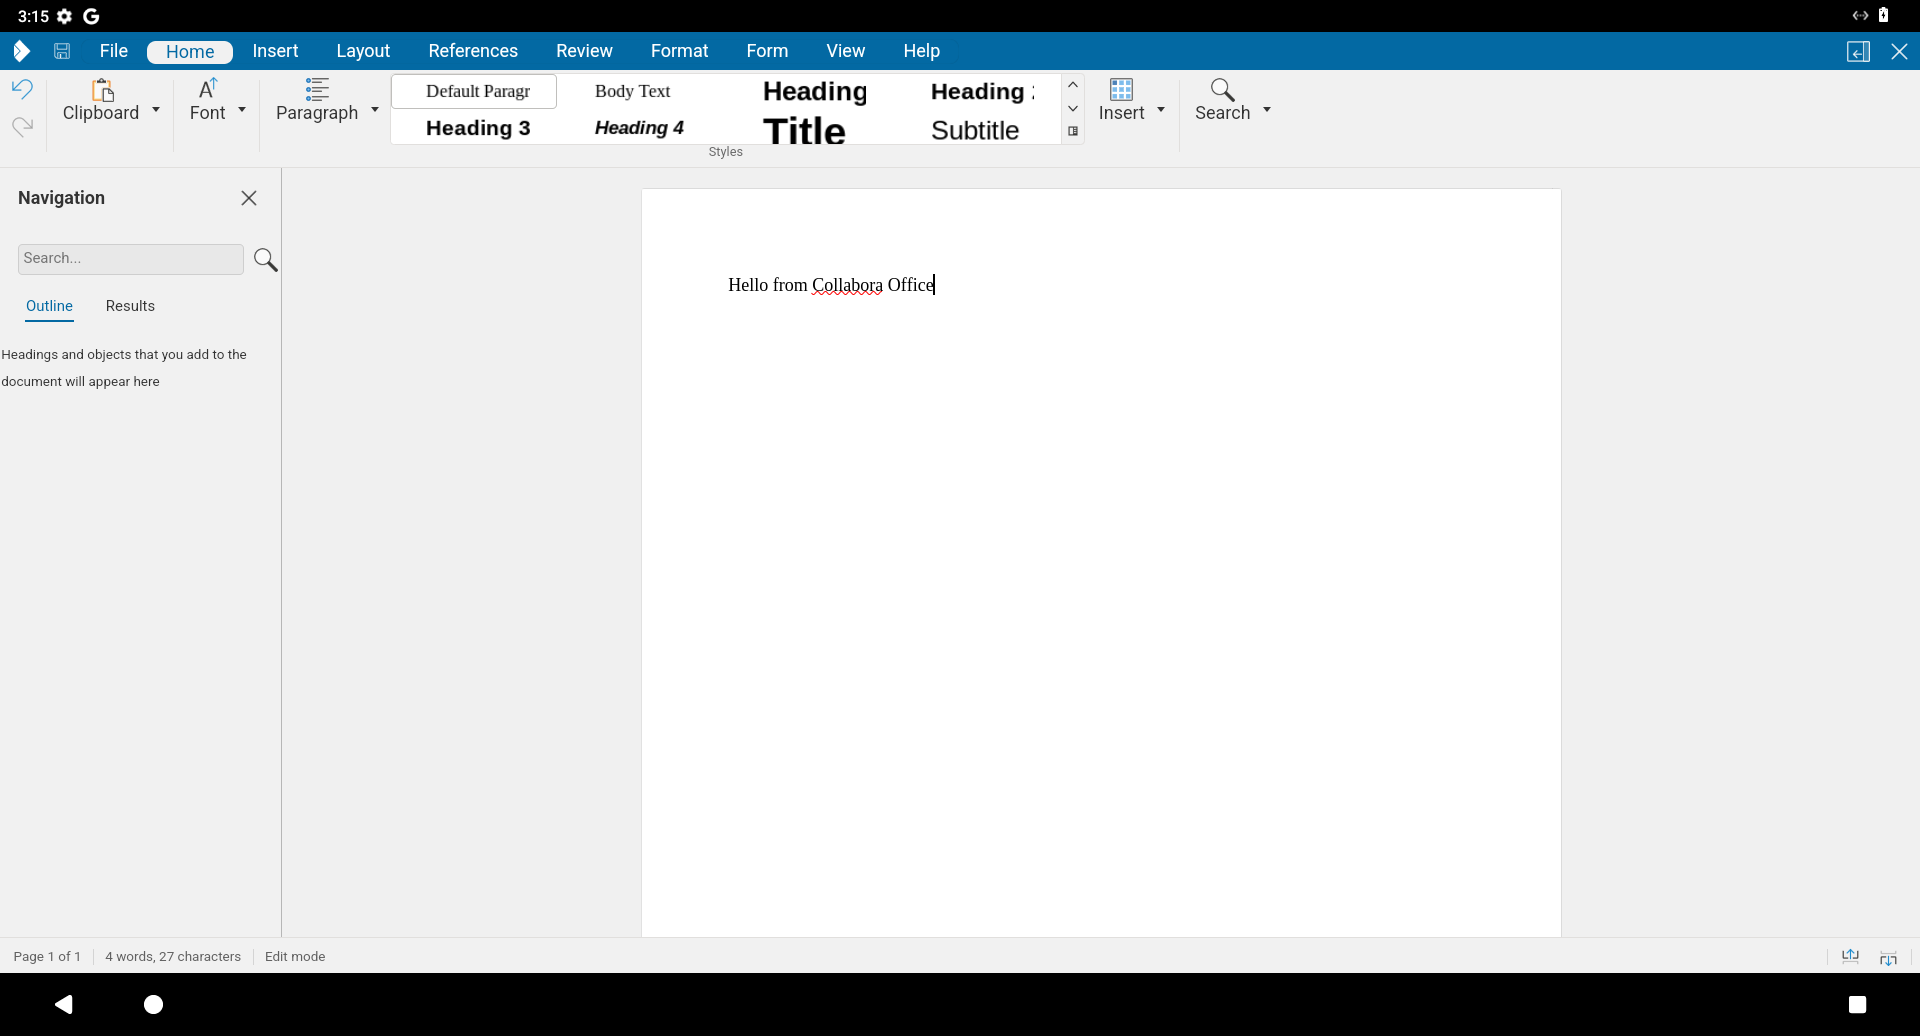
Task: Open the Results tab in Navigation
Action: coord(129,306)
